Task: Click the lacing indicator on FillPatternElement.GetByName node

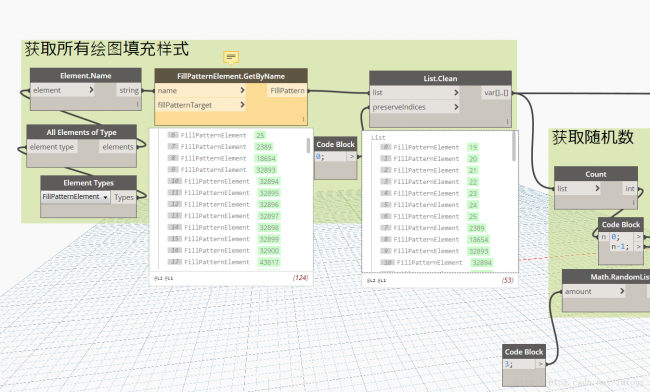Action: 303,119
